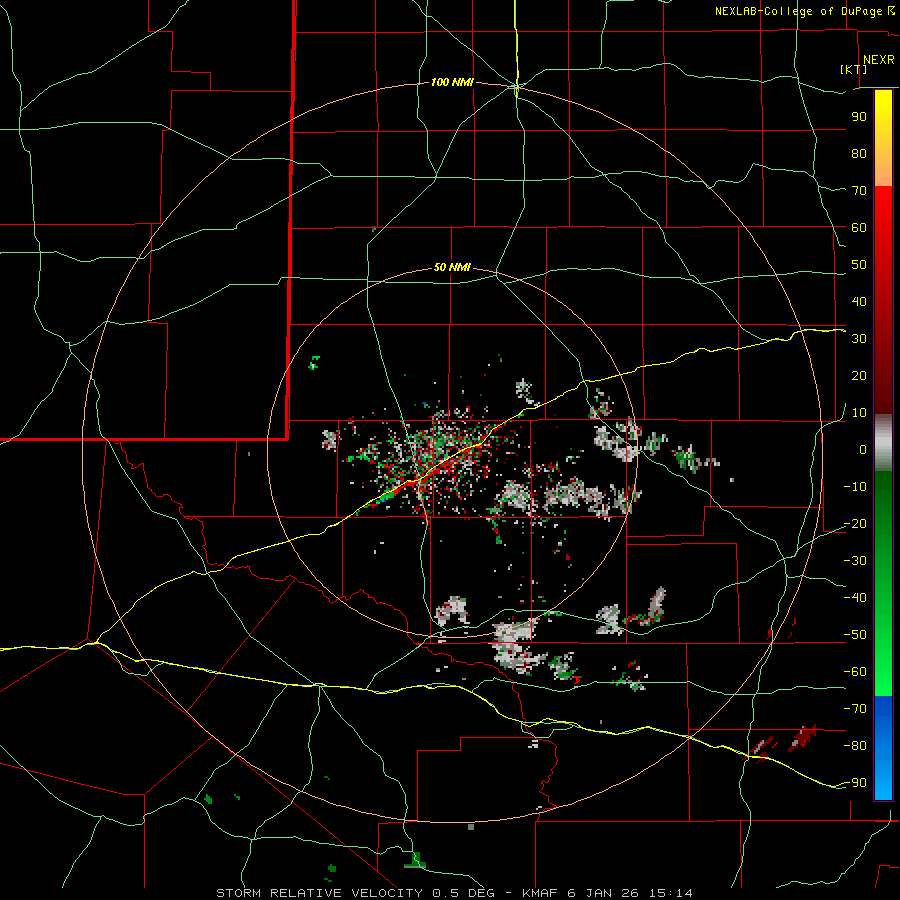Viewport: 900px width, 900px height.
Task: Click the NEXR label above the scale
Action: pyautogui.click(x=878, y=60)
